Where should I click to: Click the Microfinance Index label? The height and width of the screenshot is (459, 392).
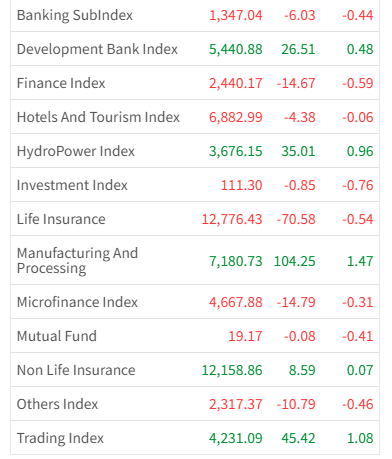coord(77,302)
